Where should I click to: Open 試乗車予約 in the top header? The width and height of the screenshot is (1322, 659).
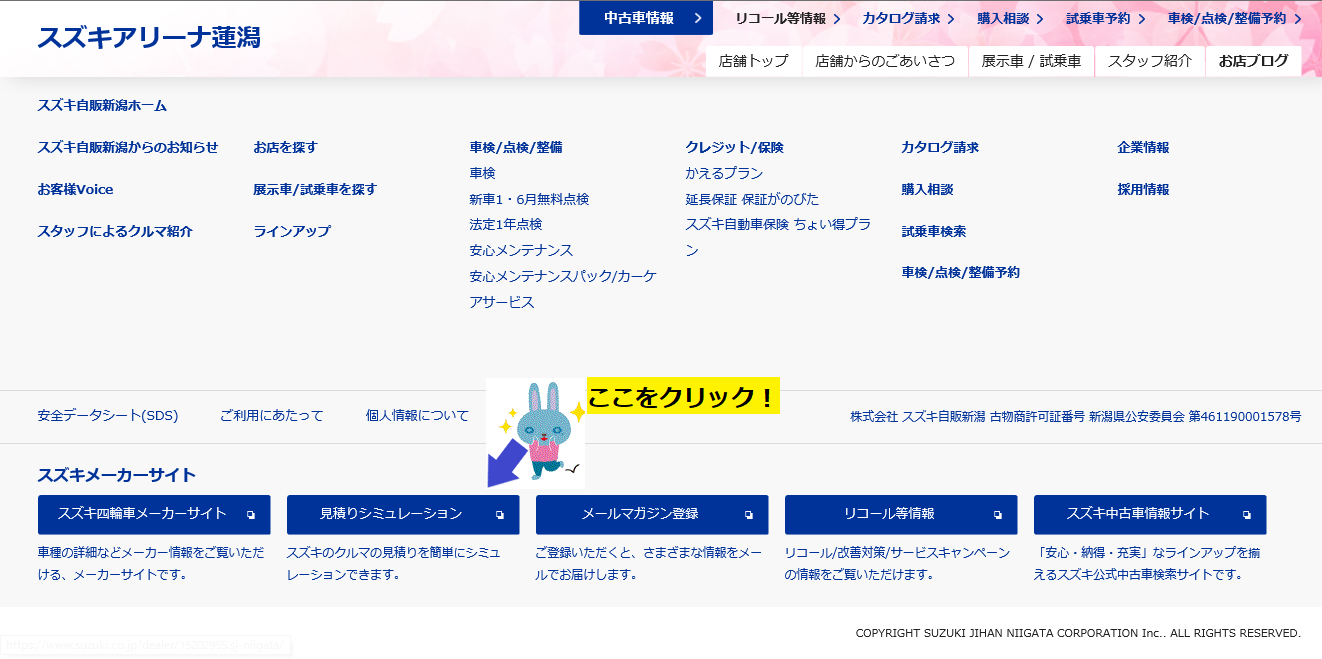coord(1106,18)
